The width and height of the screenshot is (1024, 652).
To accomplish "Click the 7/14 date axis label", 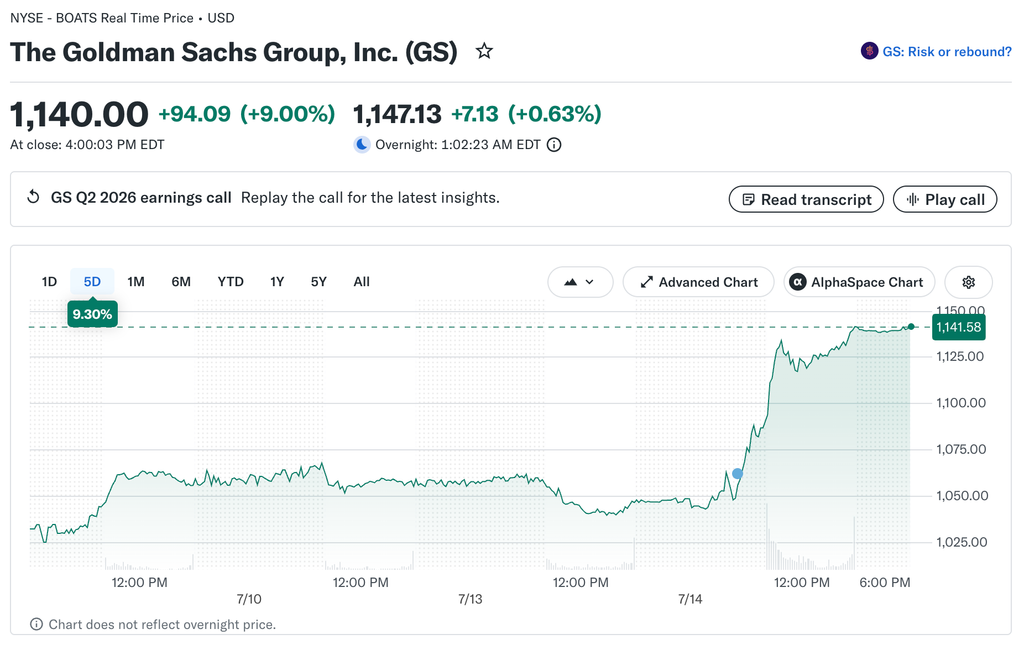I will click(x=690, y=598).
